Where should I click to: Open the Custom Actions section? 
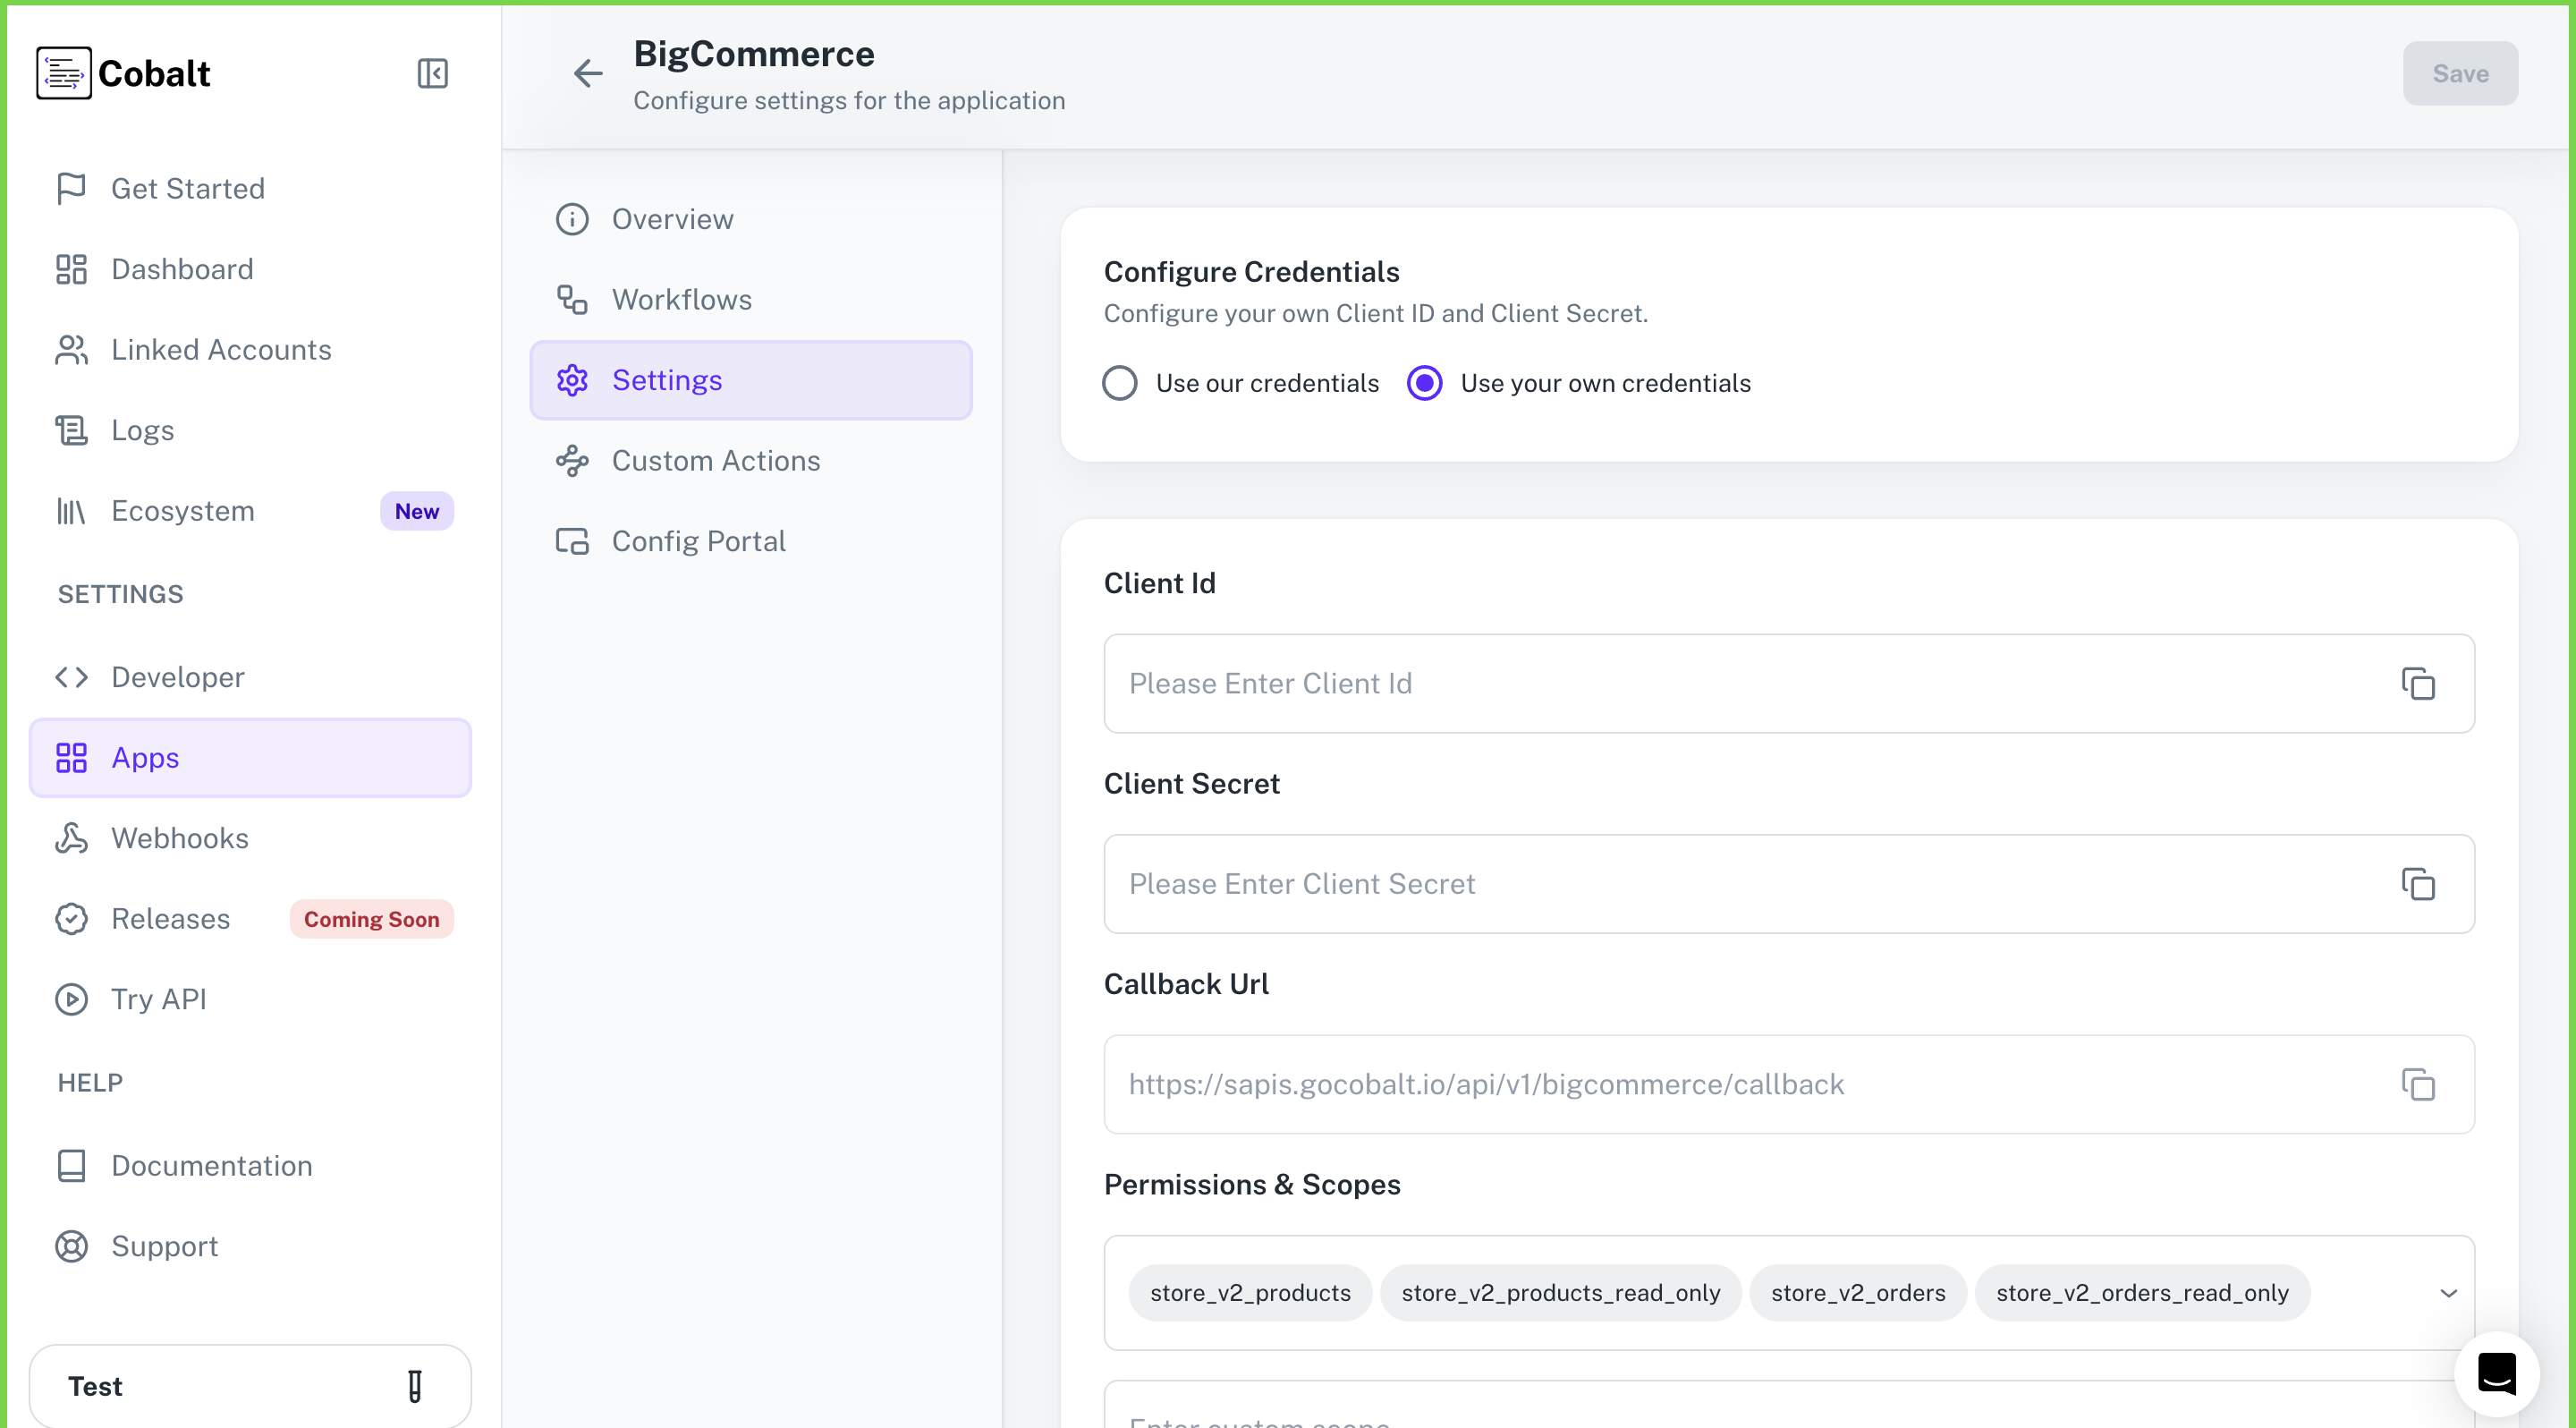tap(715, 460)
